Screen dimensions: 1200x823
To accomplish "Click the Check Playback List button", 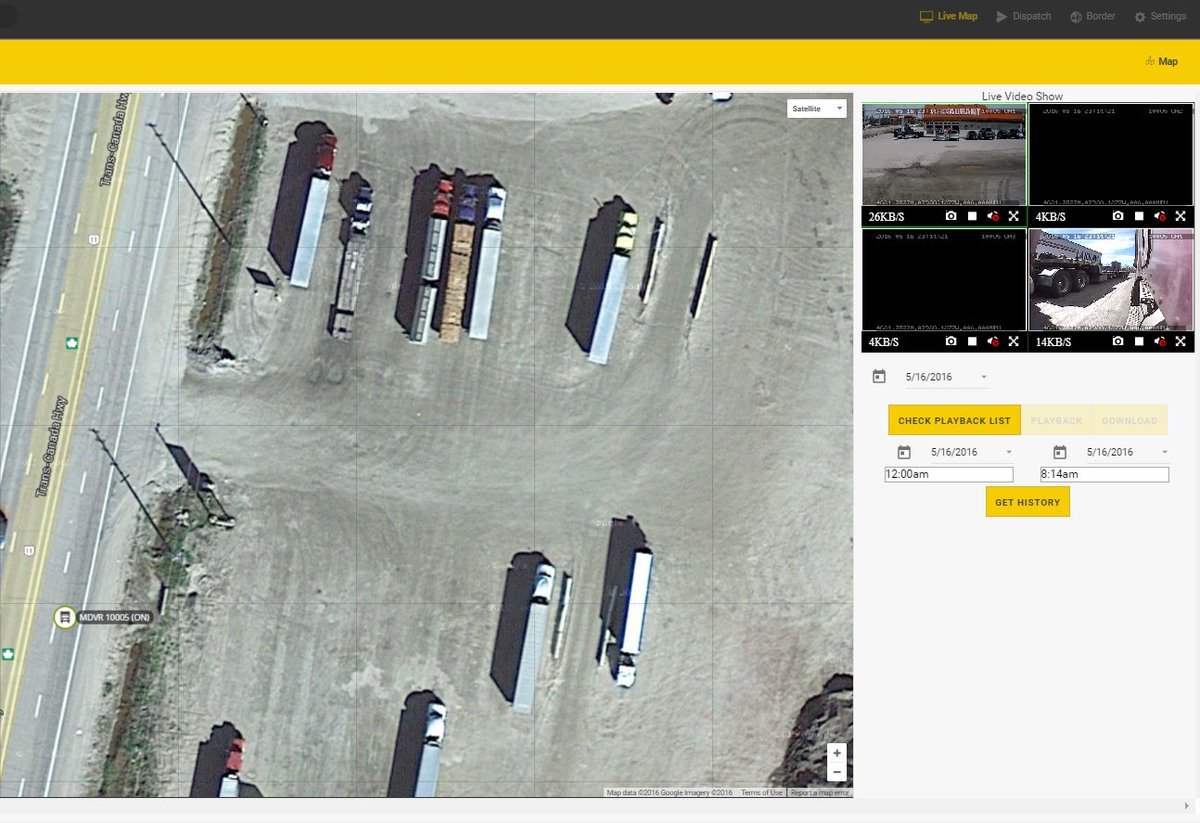I will coord(954,420).
